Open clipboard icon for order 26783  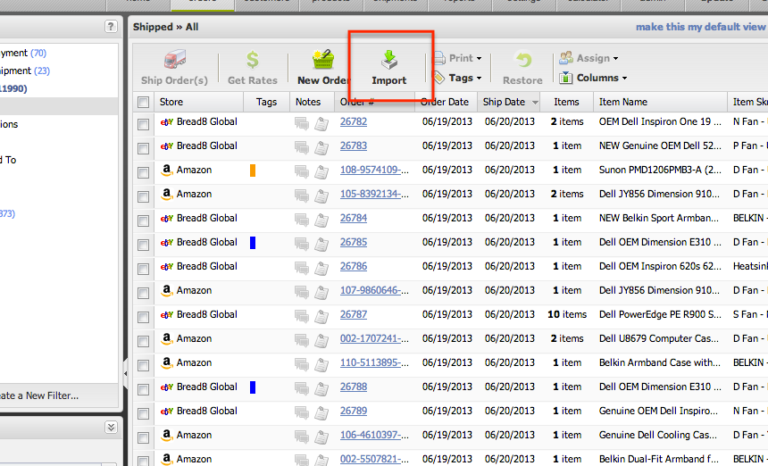coord(321,147)
